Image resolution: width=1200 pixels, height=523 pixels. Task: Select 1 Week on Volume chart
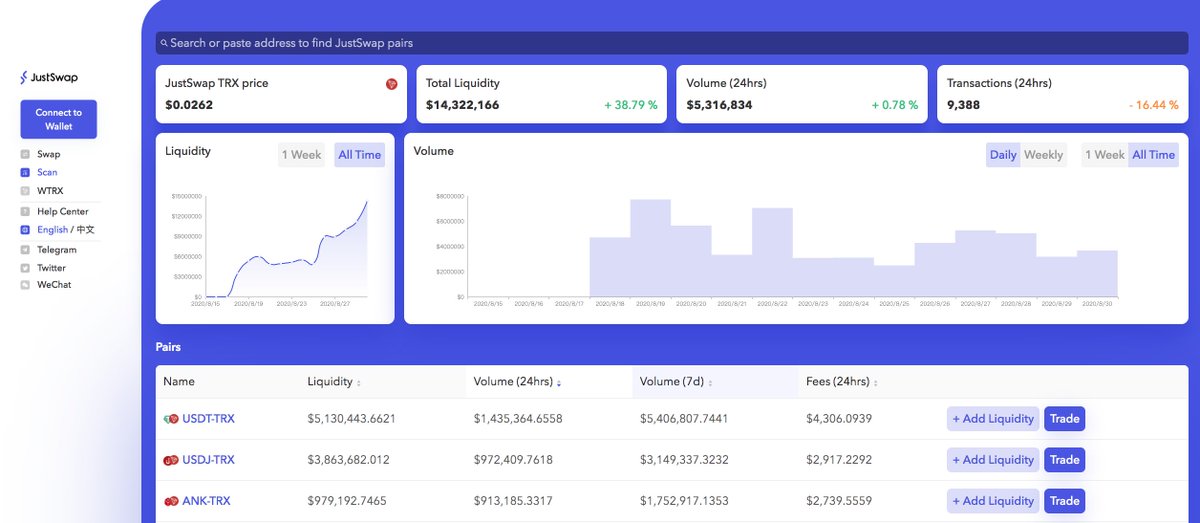pos(1105,155)
